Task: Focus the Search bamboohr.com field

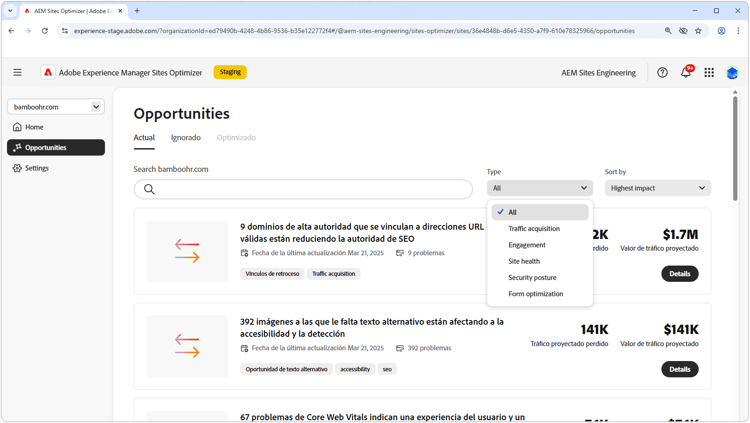Action: click(303, 189)
